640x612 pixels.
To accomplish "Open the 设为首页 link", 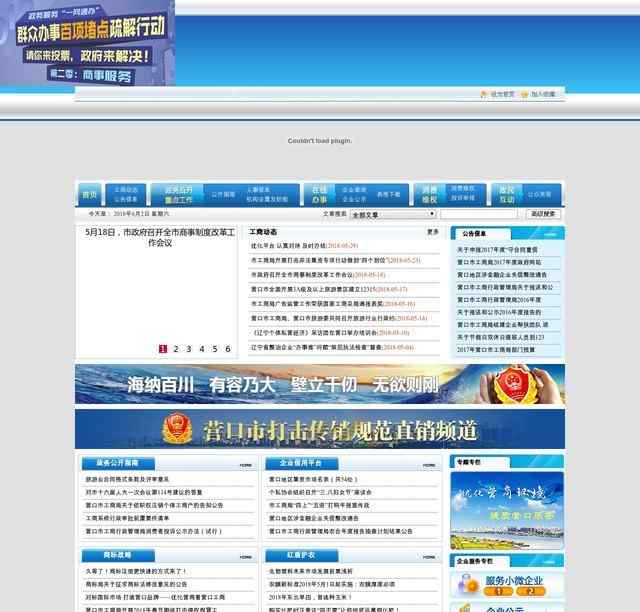I will (x=502, y=94).
